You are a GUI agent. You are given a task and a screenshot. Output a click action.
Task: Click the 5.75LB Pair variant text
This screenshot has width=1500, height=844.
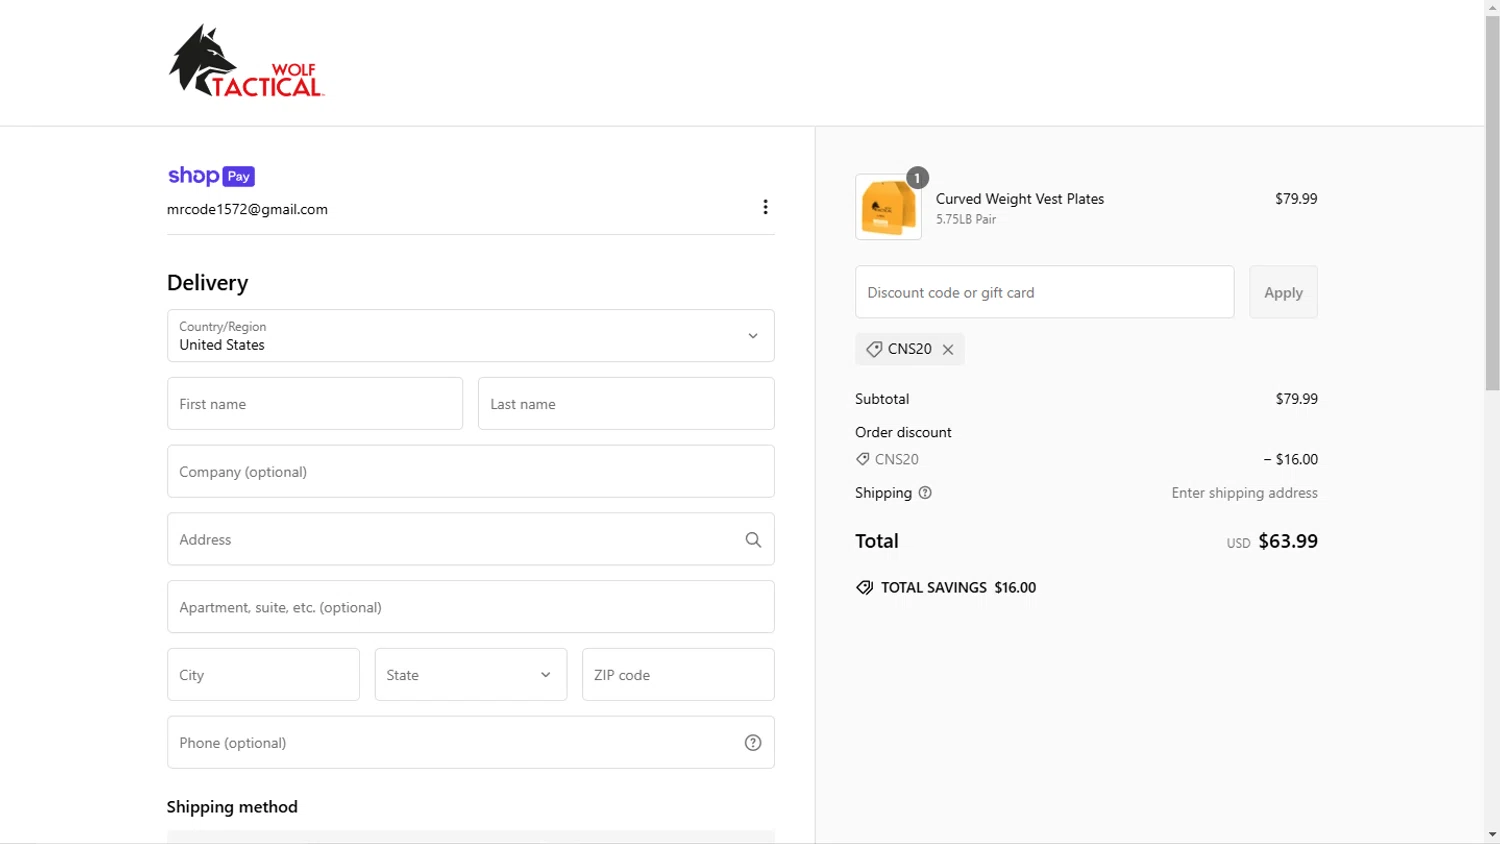click(966, 220)
